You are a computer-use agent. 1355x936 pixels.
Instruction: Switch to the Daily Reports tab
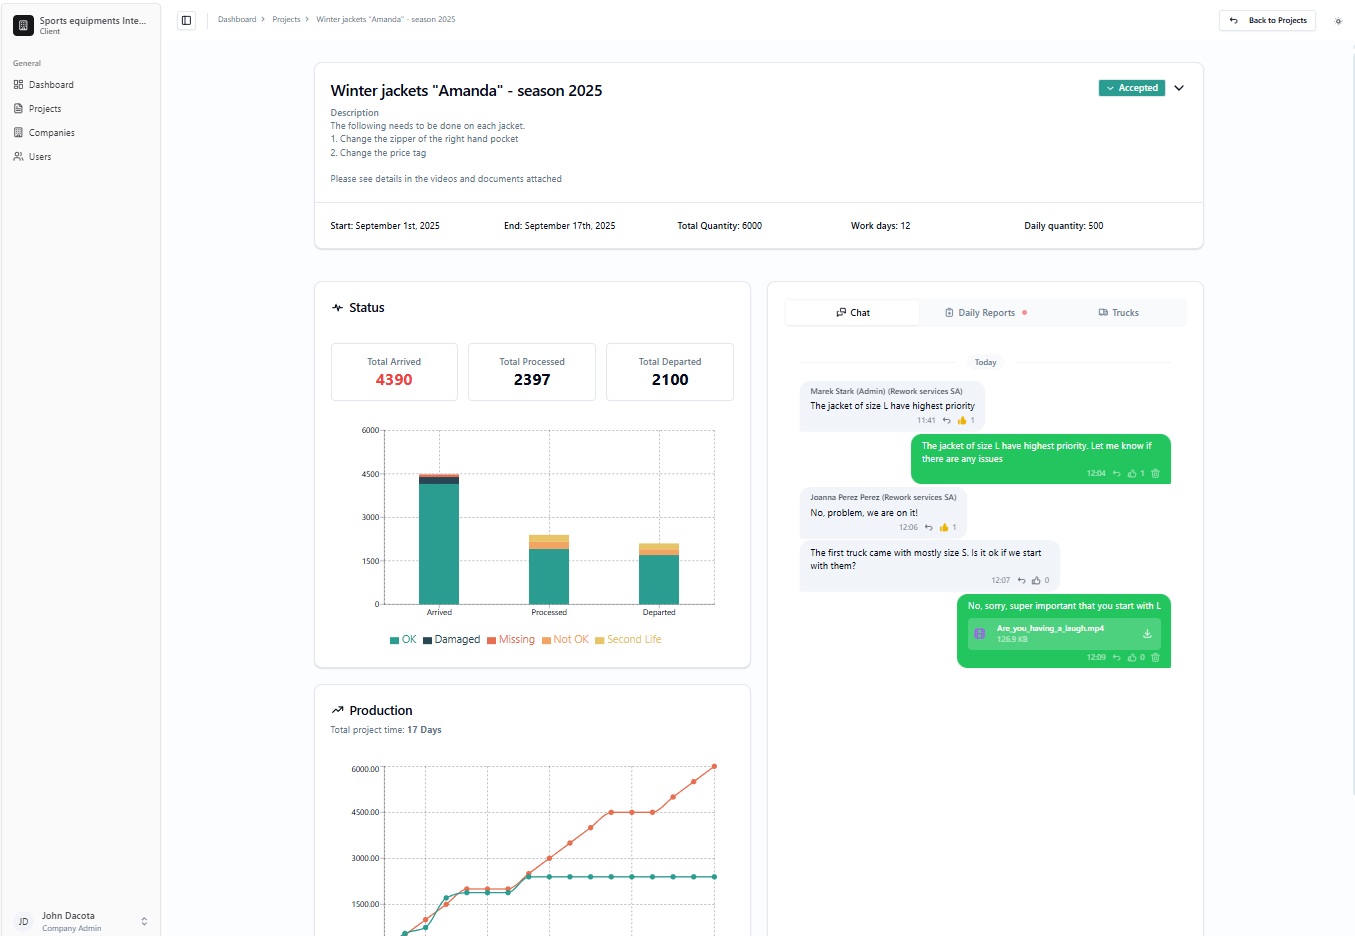[x=985, y=313]
